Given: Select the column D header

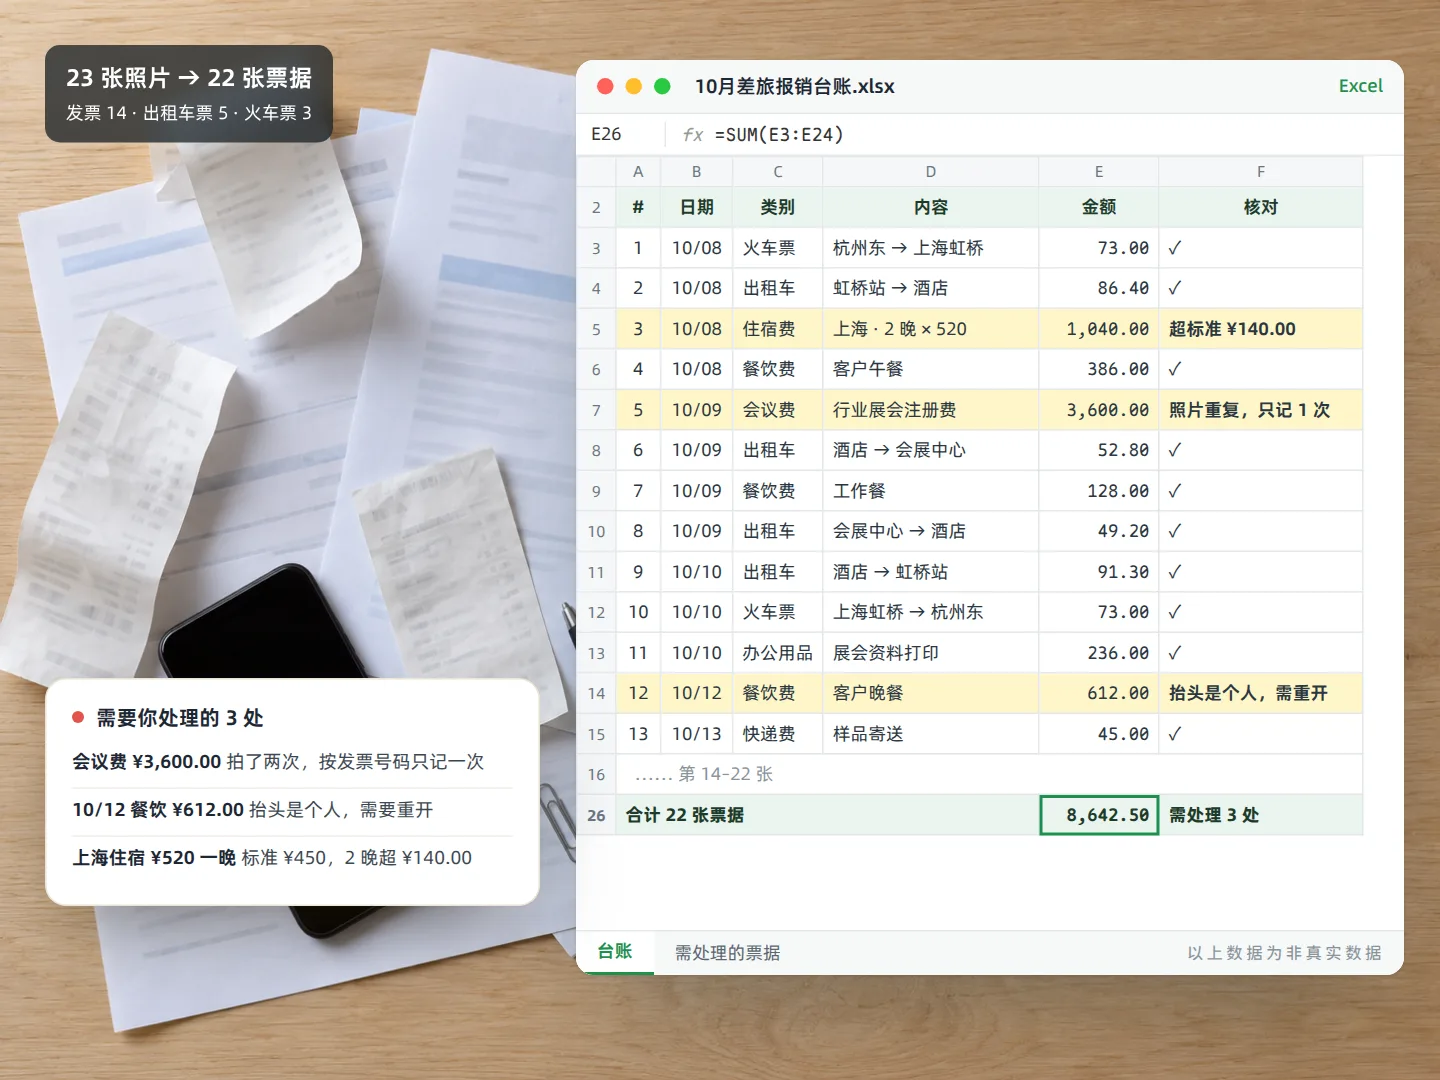Looking at the screenshot, I should click(x=931, y=172).
